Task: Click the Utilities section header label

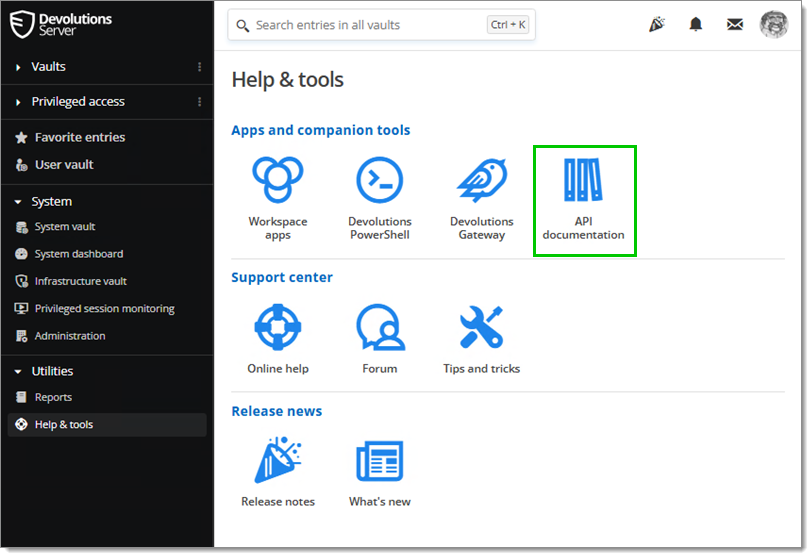Action: pos(52,371)
